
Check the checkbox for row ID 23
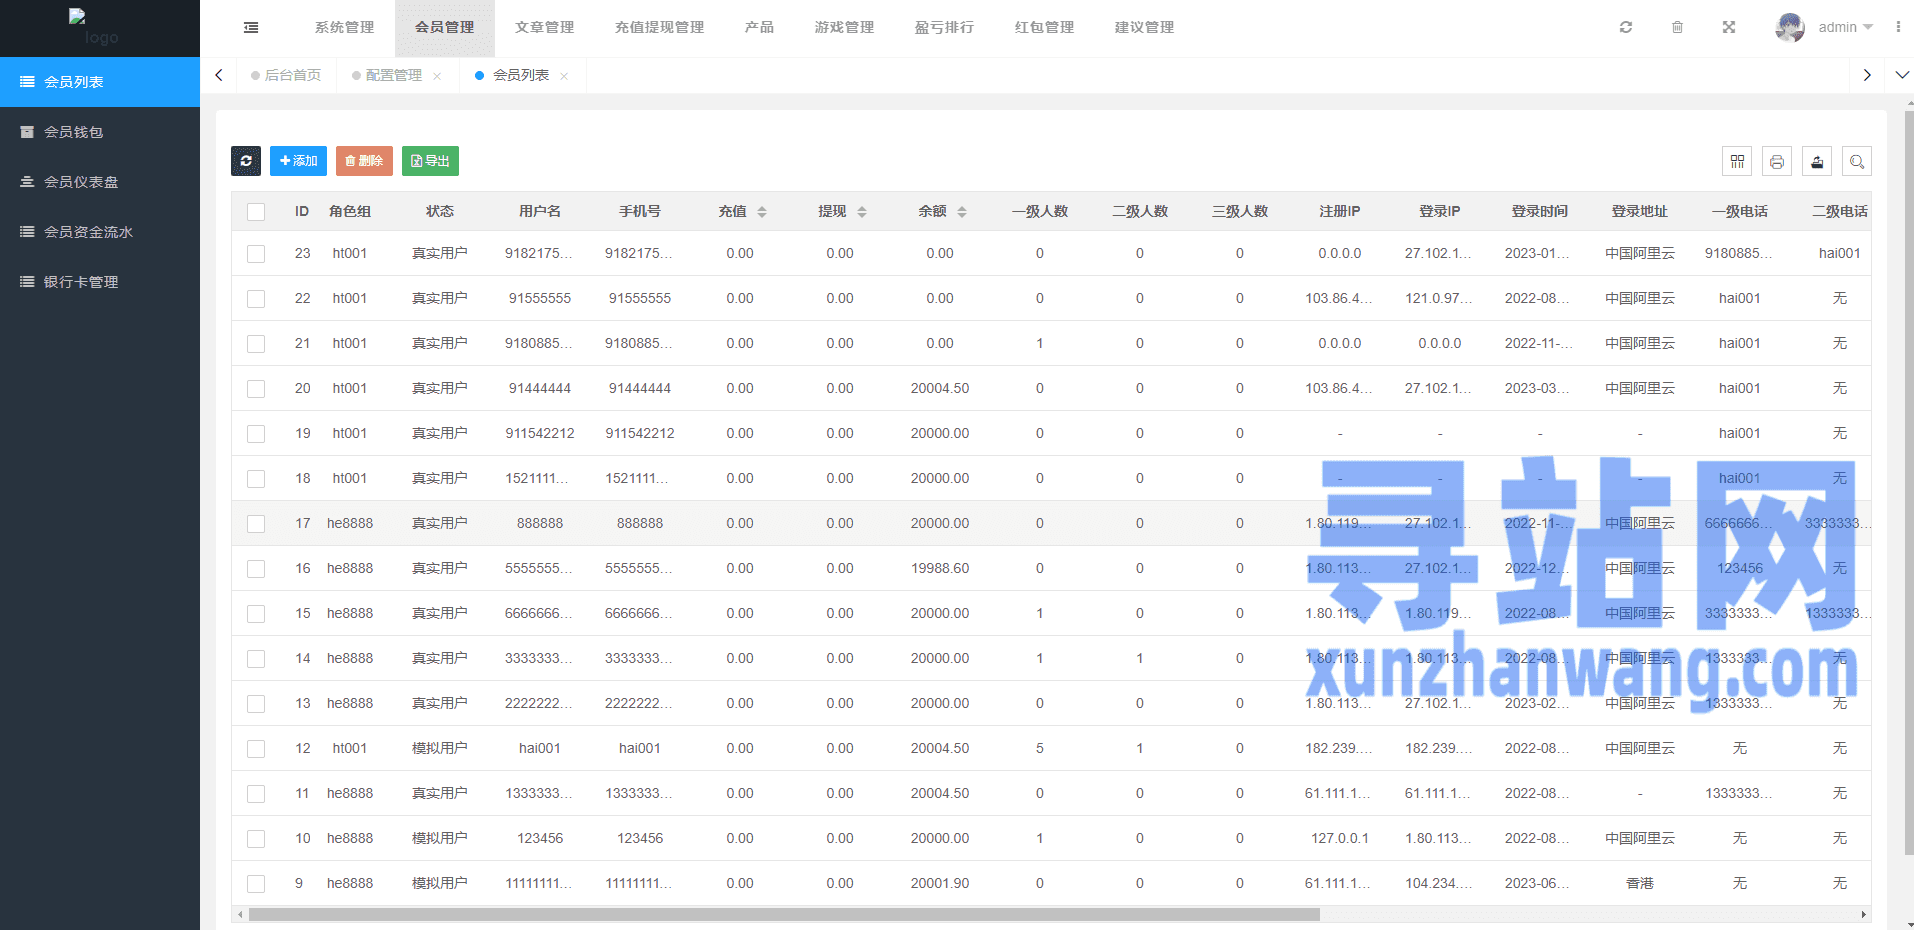coord(256,254)
